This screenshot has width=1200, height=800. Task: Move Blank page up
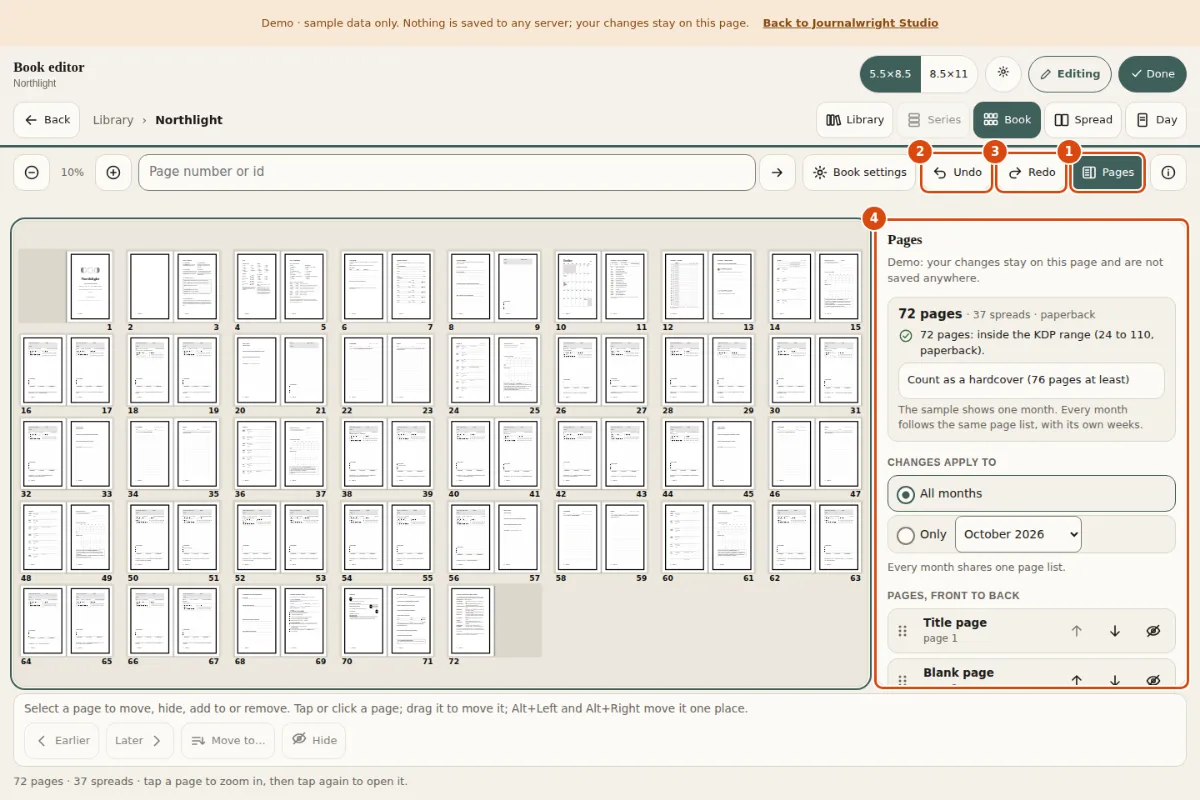pyautogui.click(x=1077, y=680)
